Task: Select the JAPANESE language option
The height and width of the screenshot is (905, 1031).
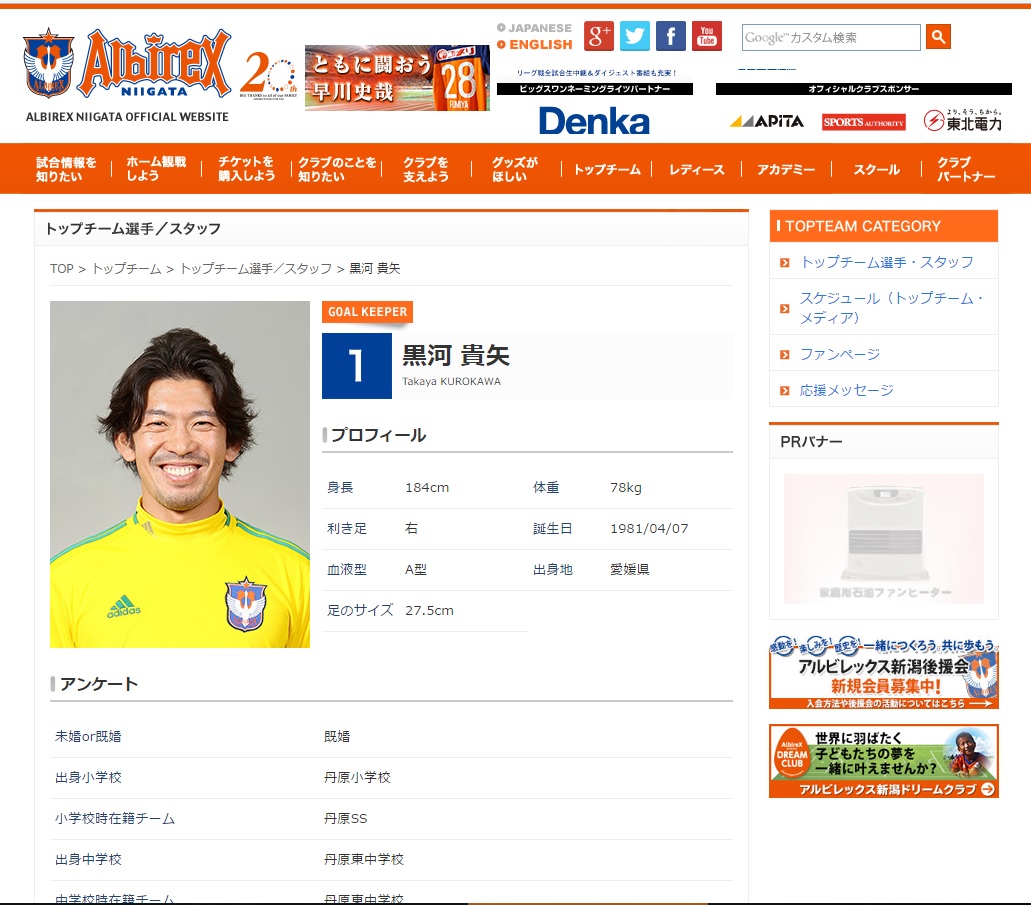Action: [539, 28]
